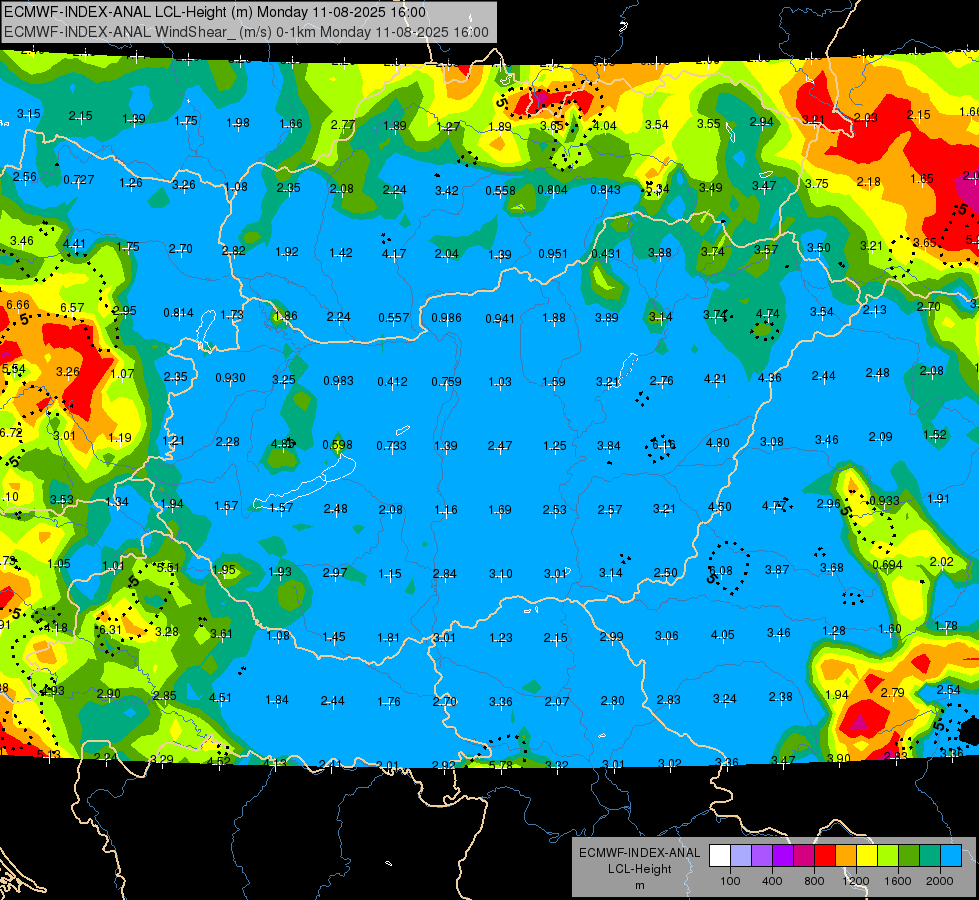The image size is (979, 900).
Task: Click the wind shear value 0.941
Action: [x=500, y=319]
